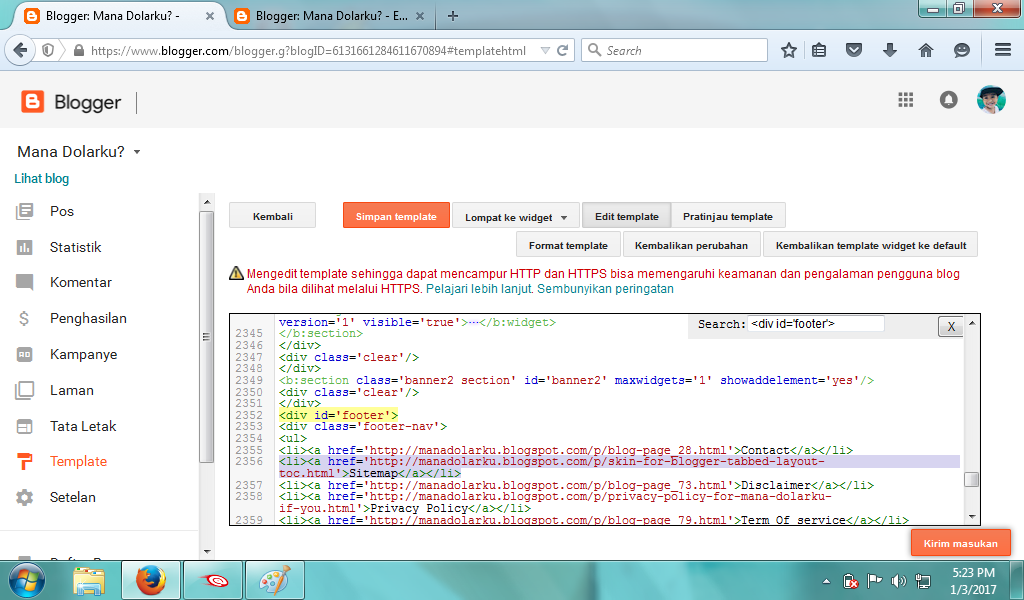The width and height of the screenshot is (1024, 600).
Task: Click the Edit template button
Action: click(x=626, y=215)
